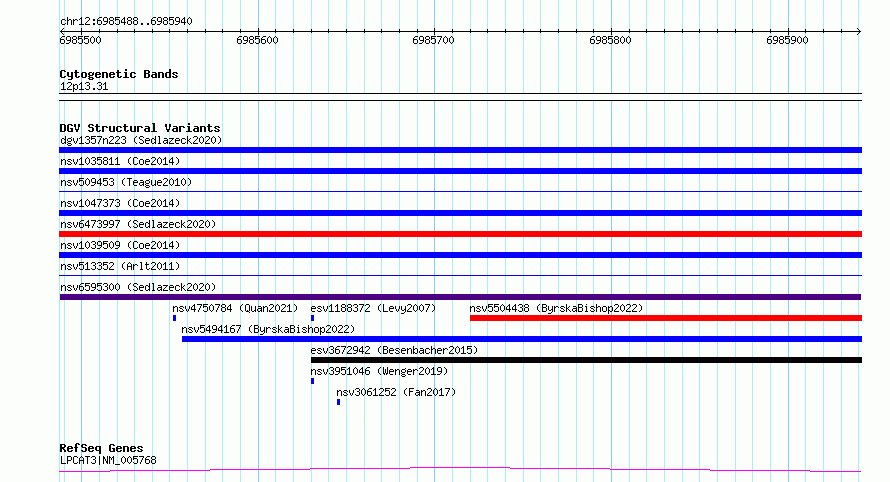The width and height of the screenshot is (890, 482).
Task: Open nsv1047373 (Coe2014) variant label
Action: coord(120,203)
